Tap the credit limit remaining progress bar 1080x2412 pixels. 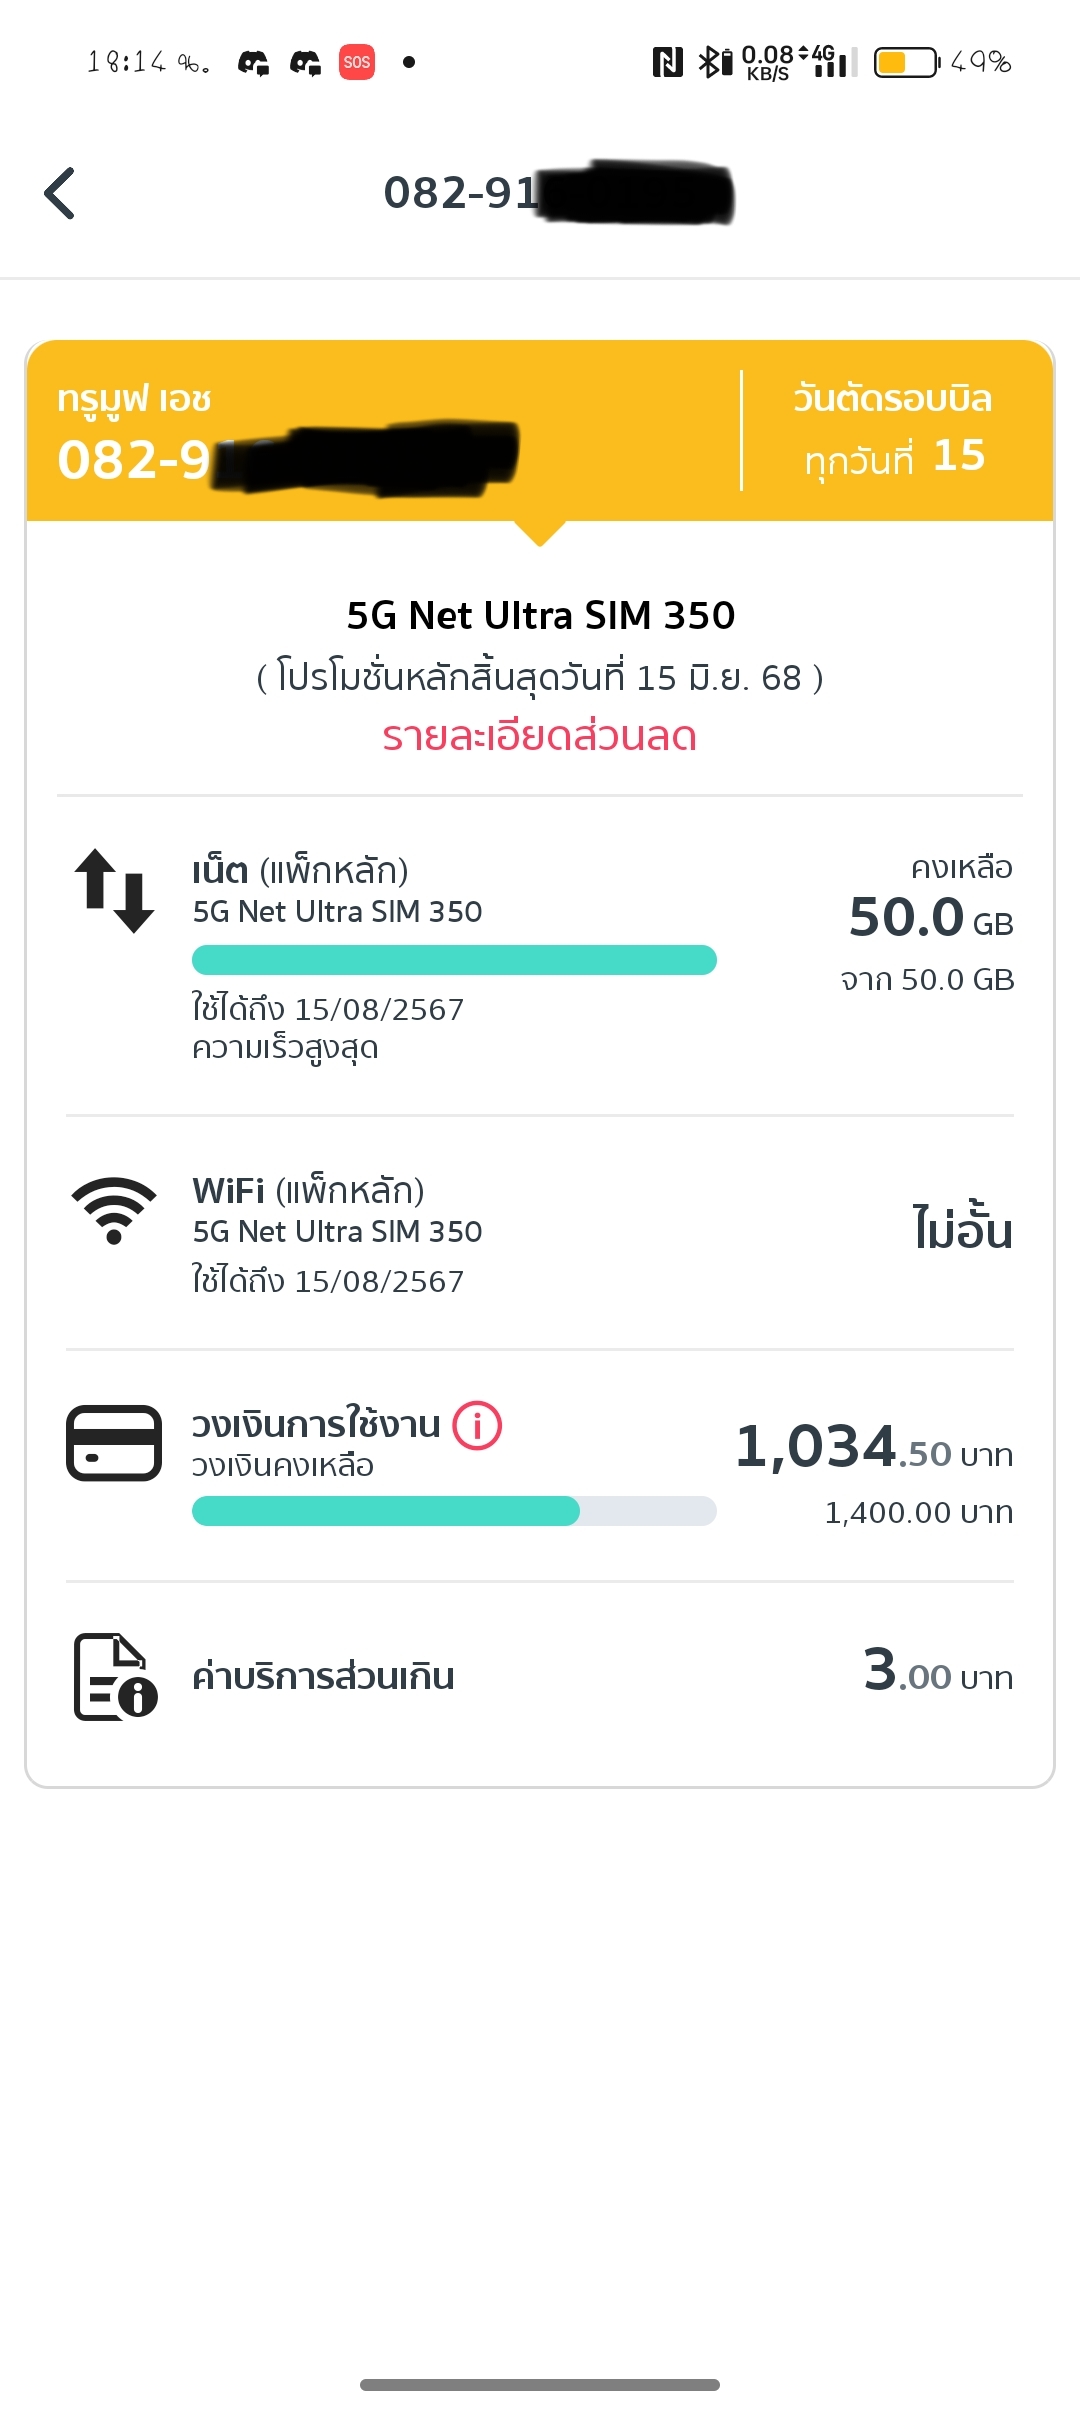[x=454, y=1511]
